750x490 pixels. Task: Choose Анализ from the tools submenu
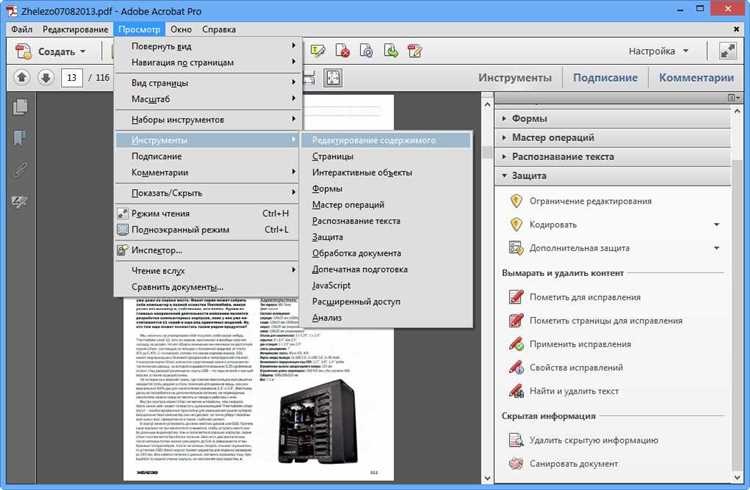tap(386, 318)
